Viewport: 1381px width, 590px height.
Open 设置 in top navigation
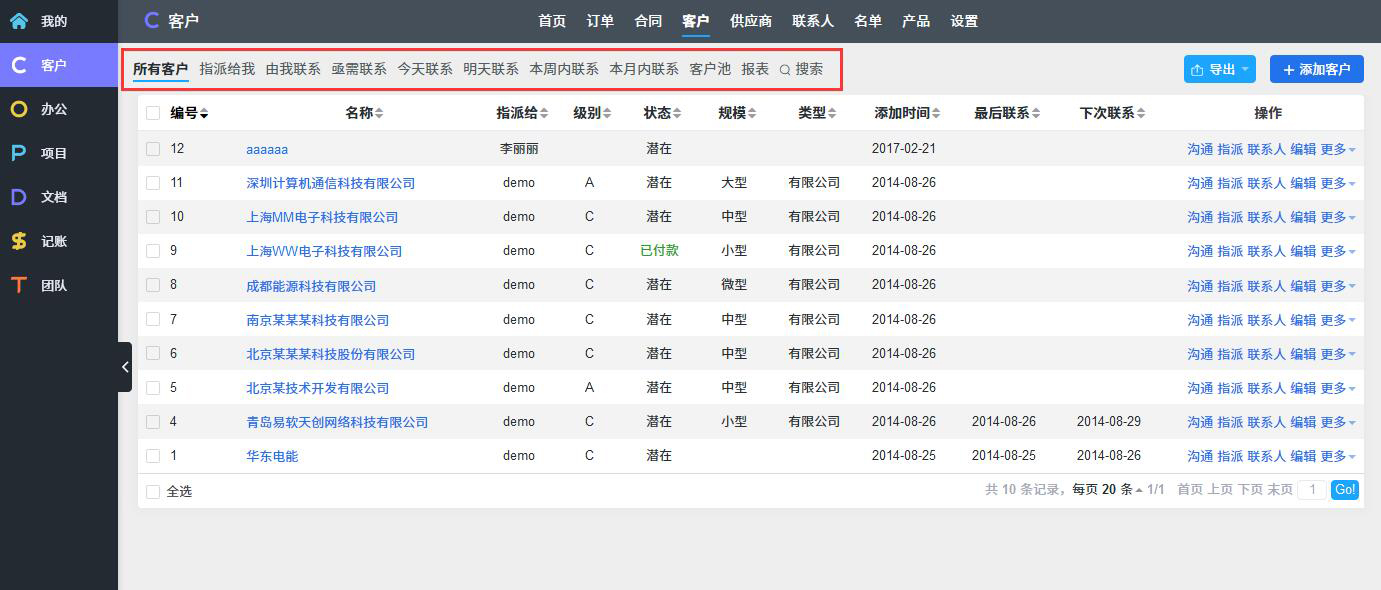click(964, 21)
